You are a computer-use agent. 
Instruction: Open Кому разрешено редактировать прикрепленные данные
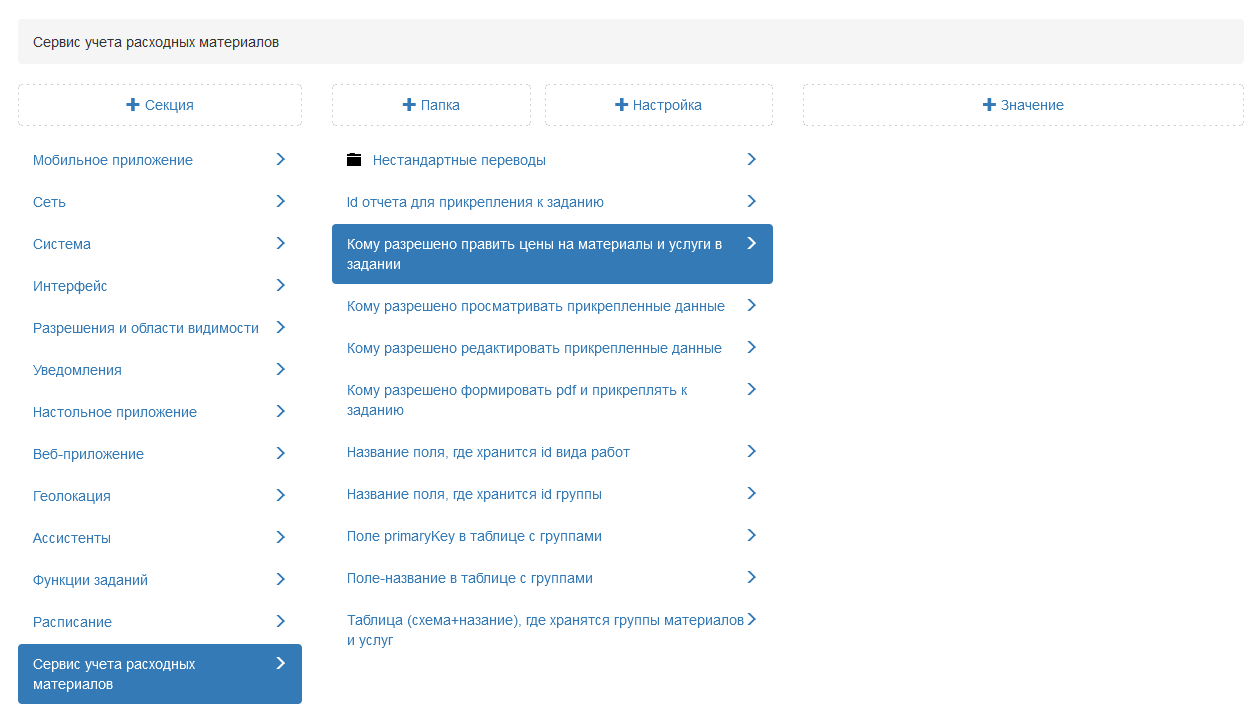(534, 348)
